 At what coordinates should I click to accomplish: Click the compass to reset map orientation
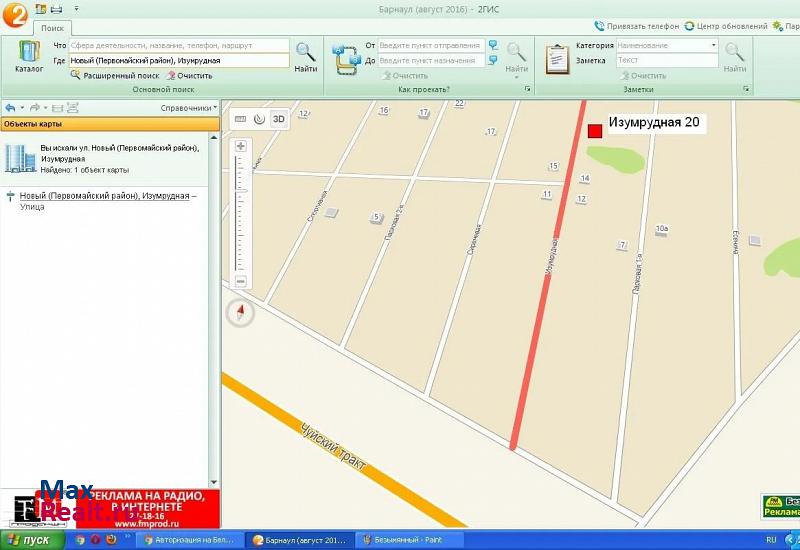[x=240, y=313]
